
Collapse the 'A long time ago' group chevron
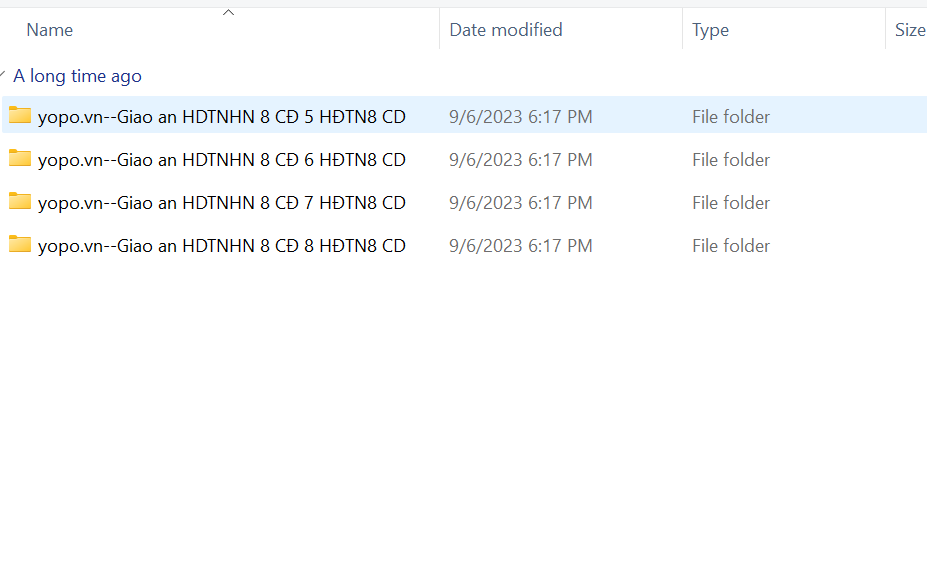[4, 76]
